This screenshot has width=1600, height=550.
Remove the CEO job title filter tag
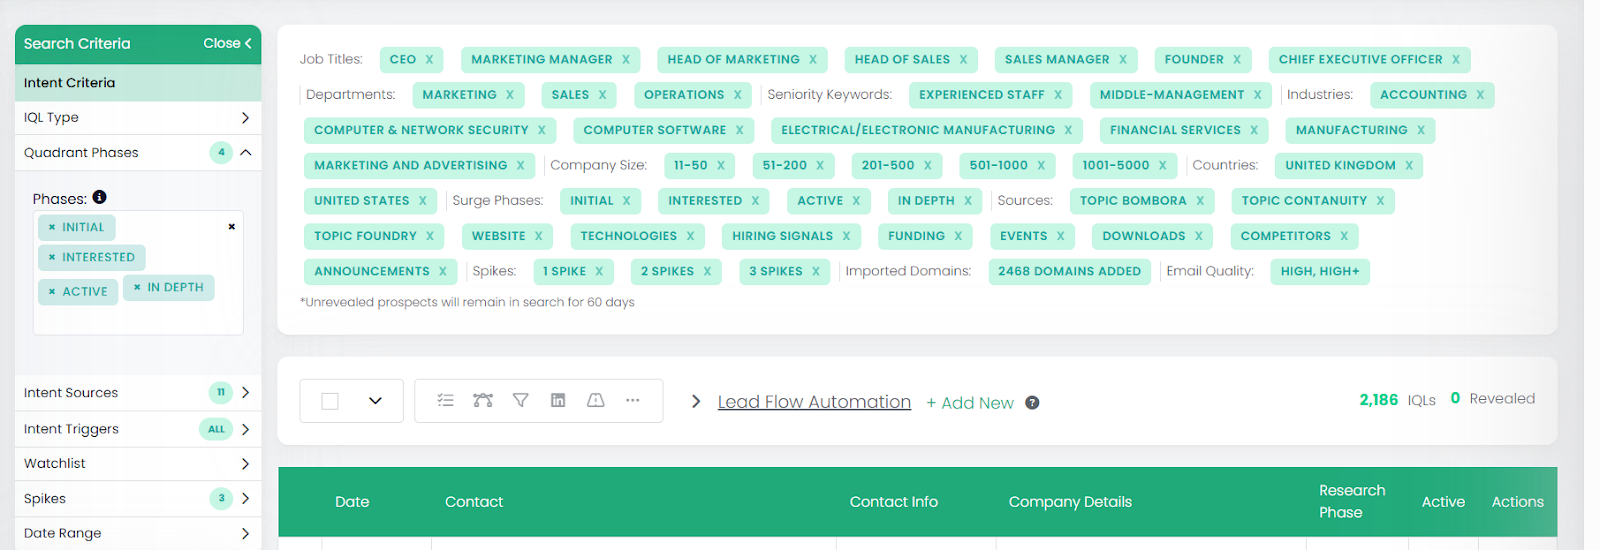click(x=430, y=60)
